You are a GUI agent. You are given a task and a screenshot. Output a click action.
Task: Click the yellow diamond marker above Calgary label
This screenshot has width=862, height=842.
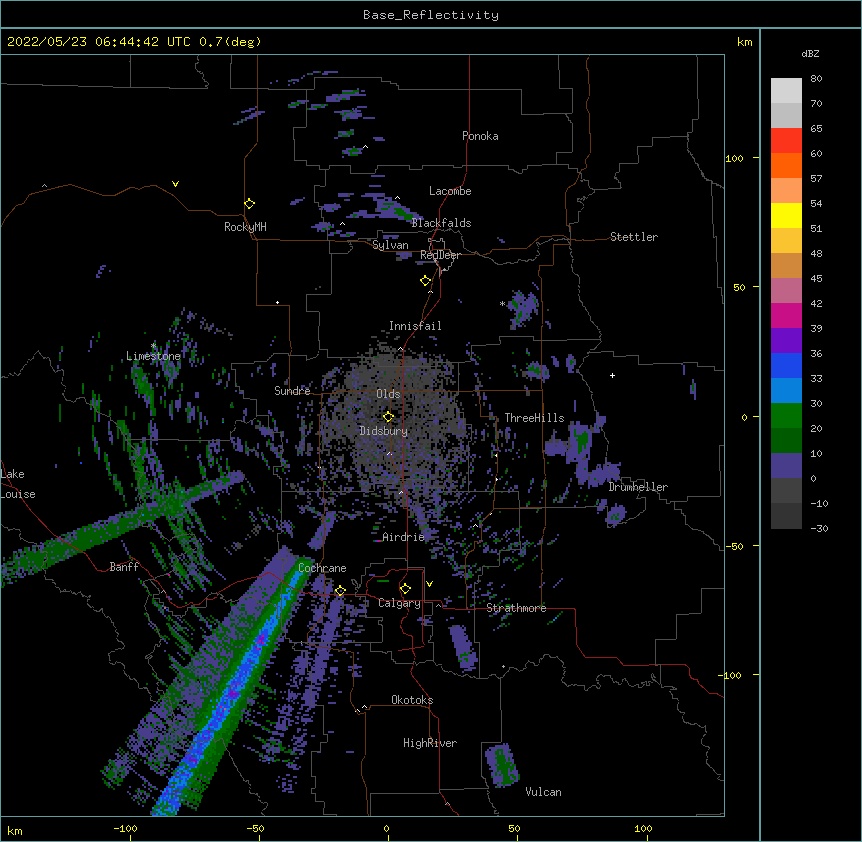click(x=405, y=589)
